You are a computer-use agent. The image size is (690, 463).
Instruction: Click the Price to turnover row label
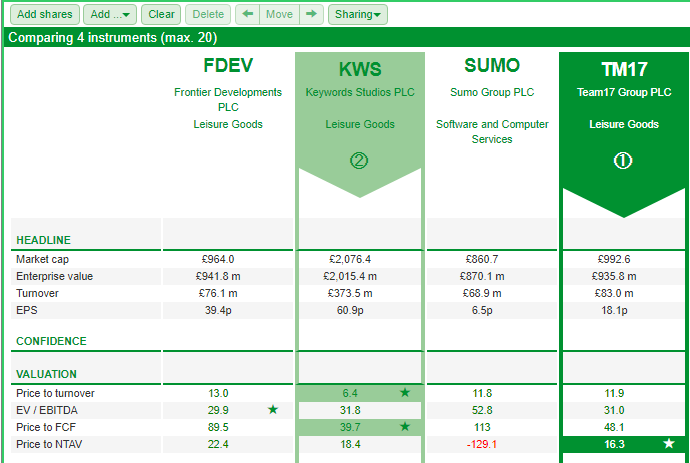[55, 393]
